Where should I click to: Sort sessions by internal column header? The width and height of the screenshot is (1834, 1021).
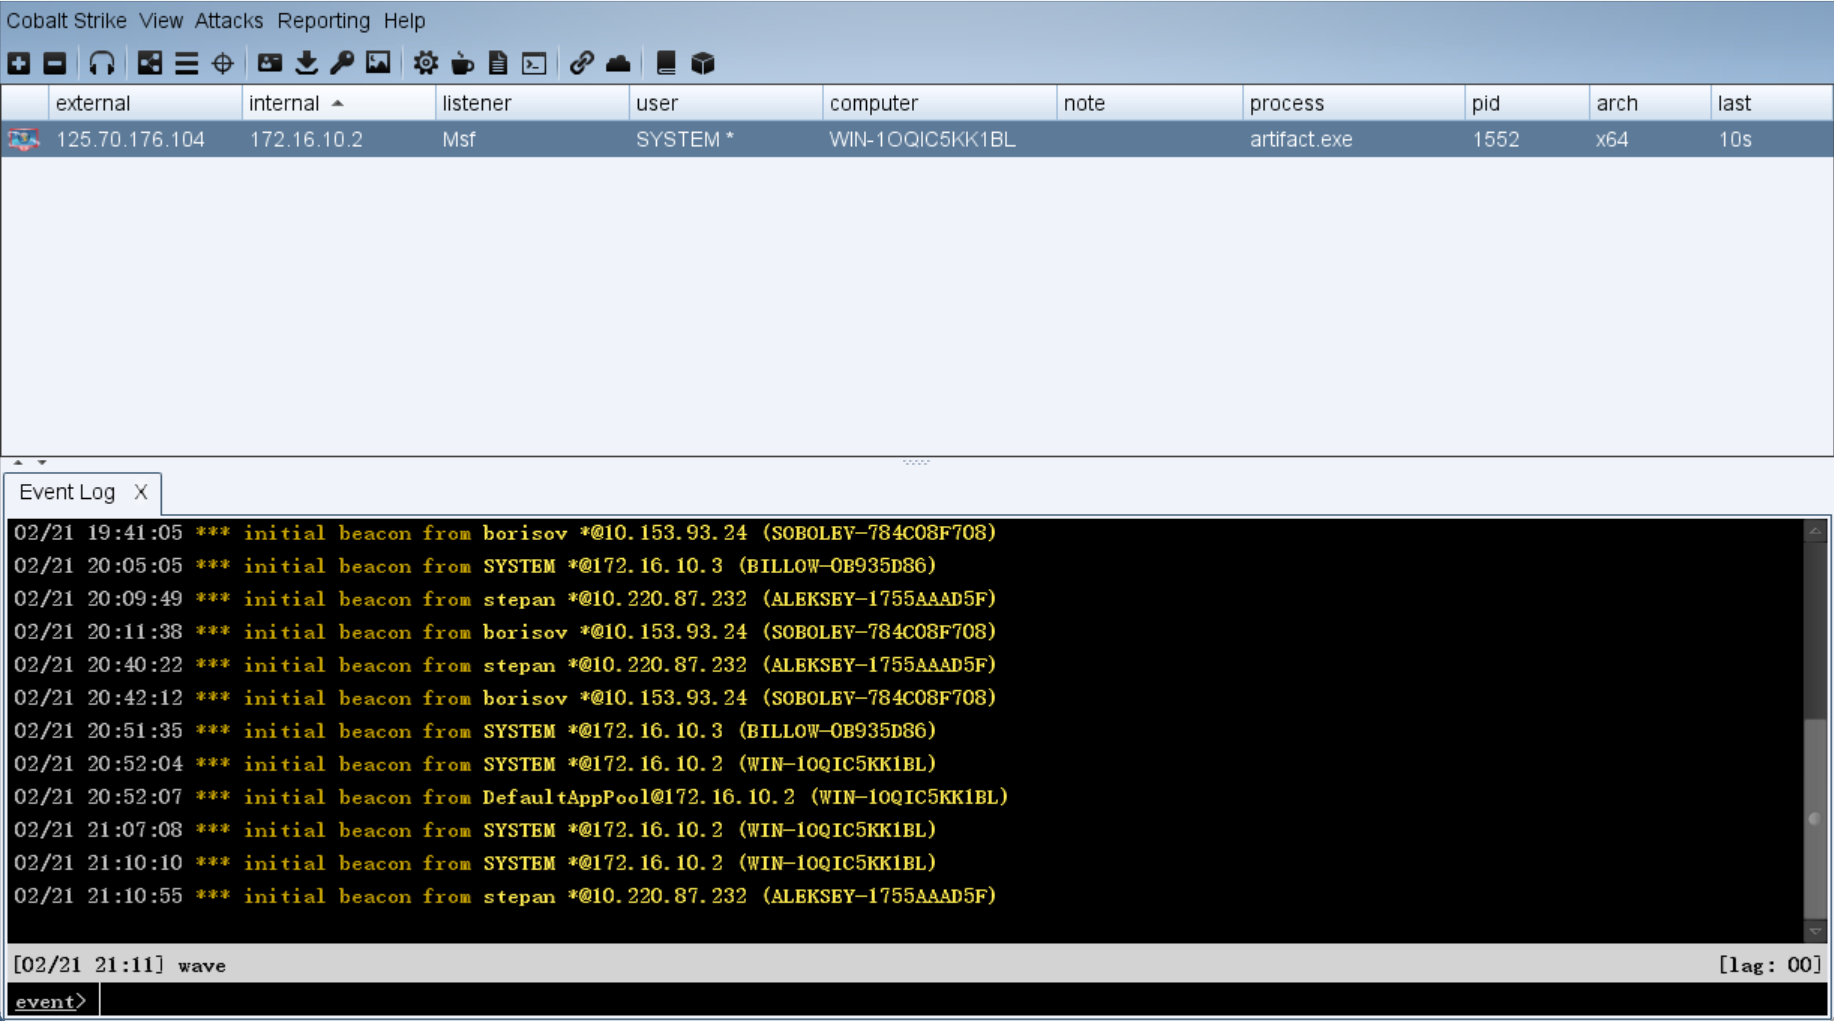[338, 103]
